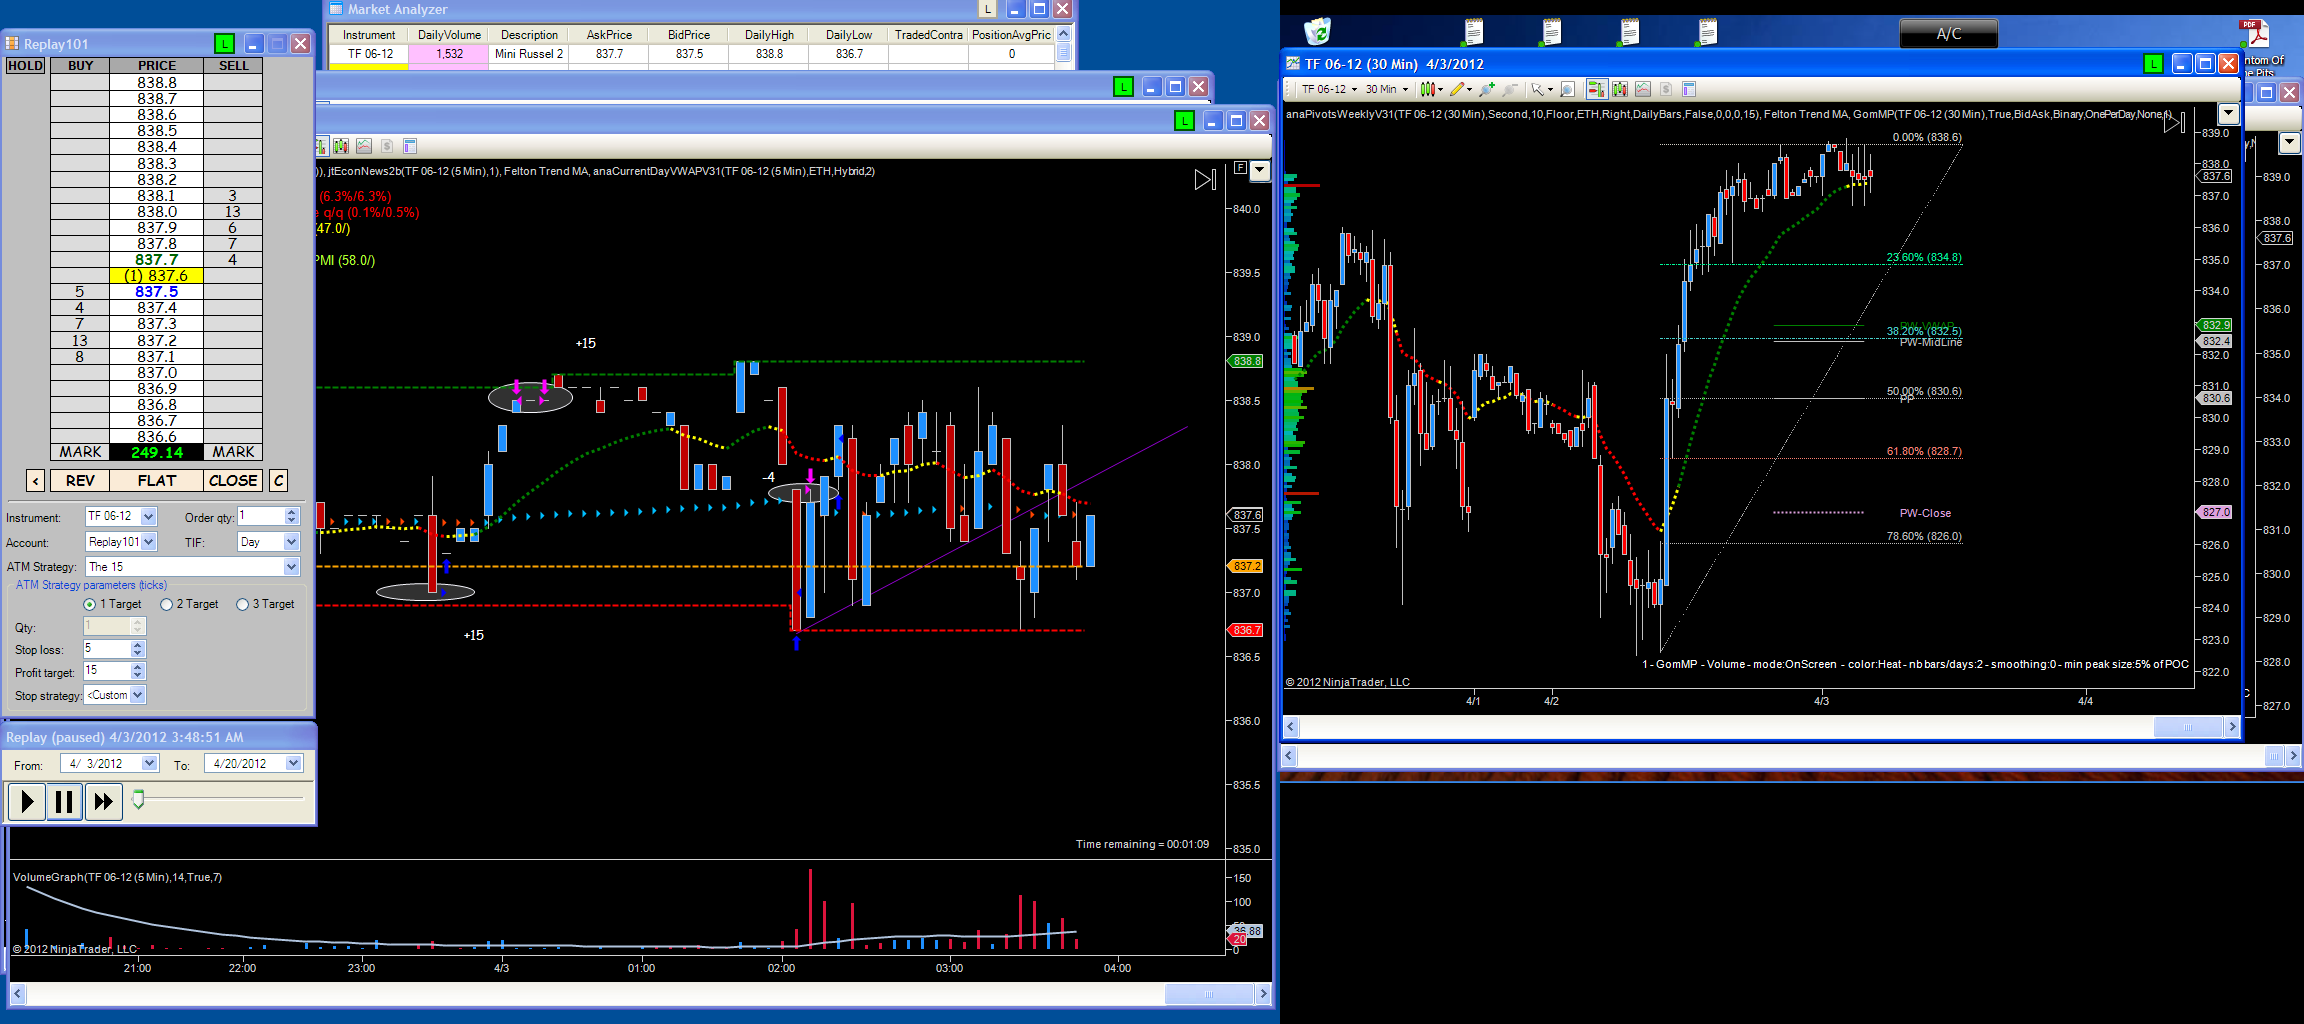
Task: Click the C button beside CLOSE
Action: coord(279,481)
